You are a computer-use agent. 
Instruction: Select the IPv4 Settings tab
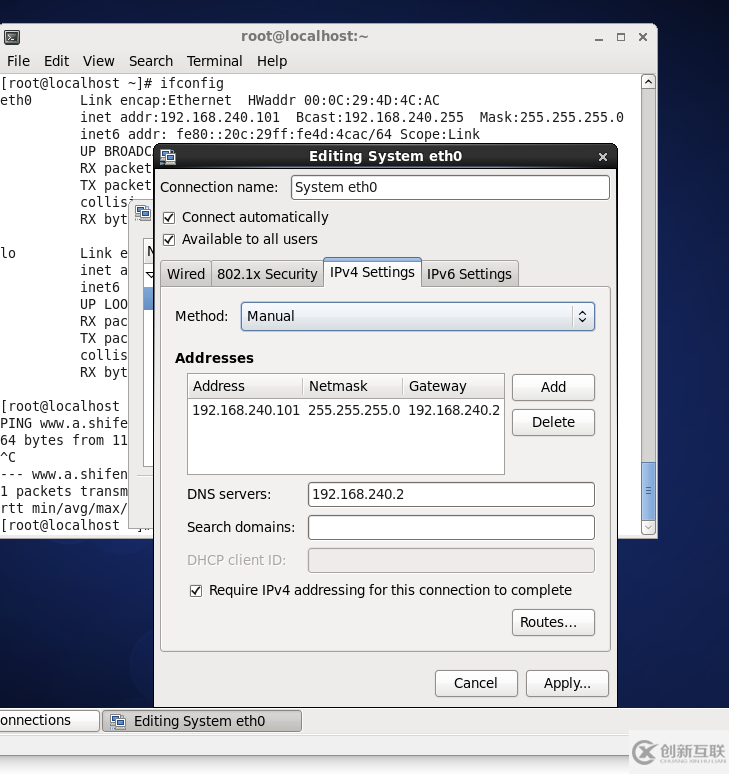click(372, 272)
